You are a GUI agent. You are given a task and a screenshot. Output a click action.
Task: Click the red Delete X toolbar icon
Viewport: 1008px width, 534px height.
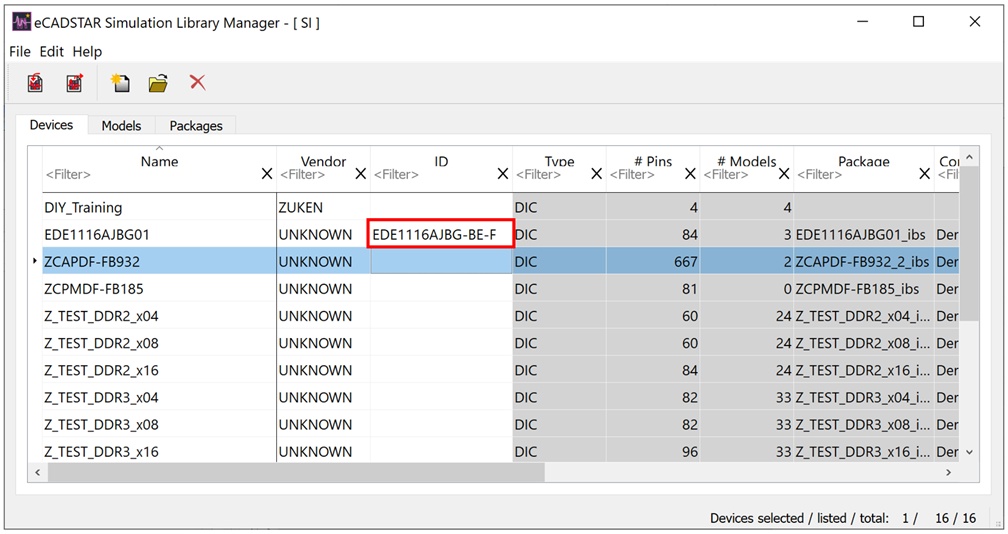pos(197,82)
